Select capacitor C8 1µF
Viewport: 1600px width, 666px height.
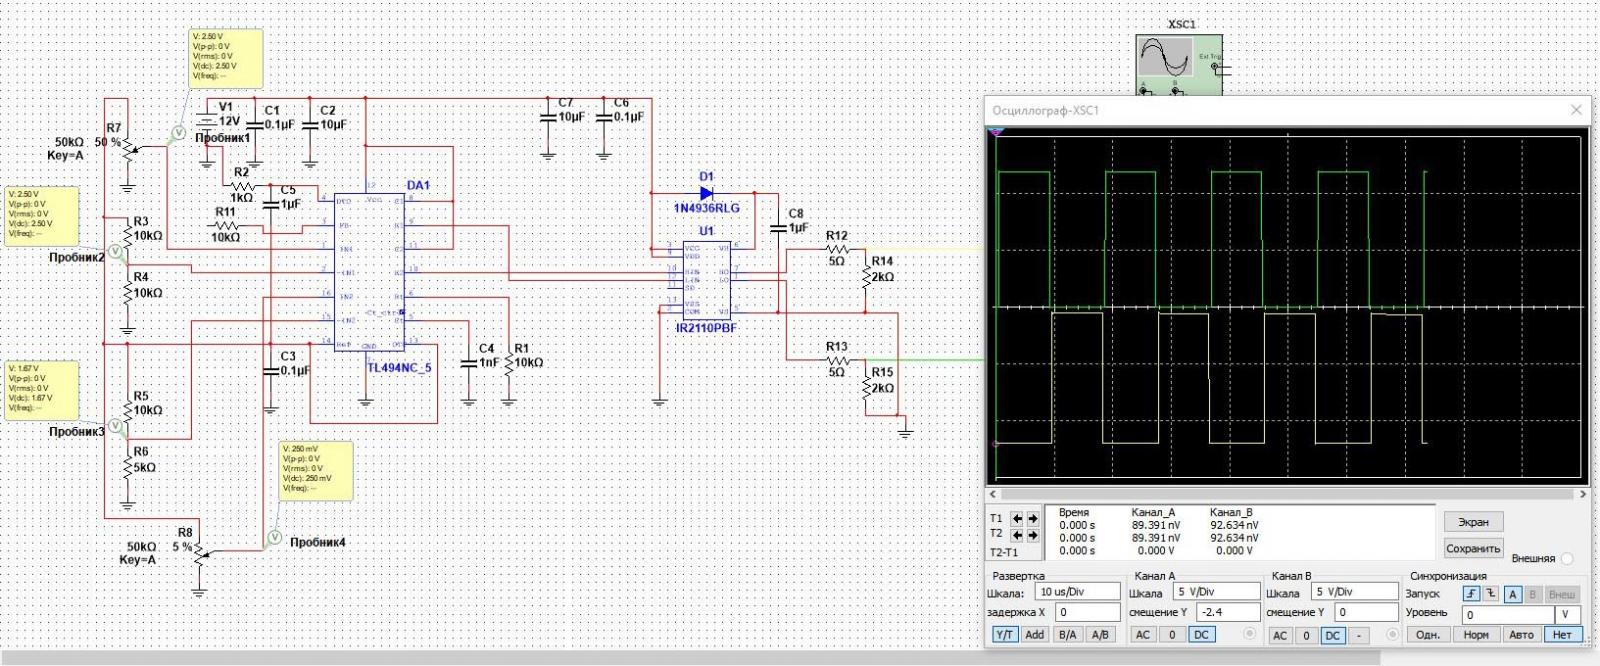[779, 228]
